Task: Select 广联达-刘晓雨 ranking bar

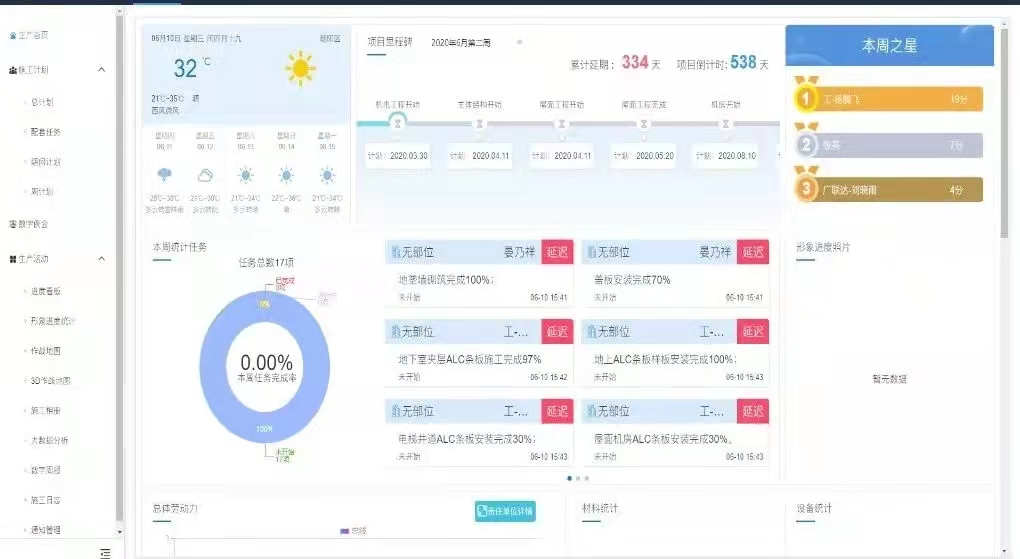Action: 896,190
